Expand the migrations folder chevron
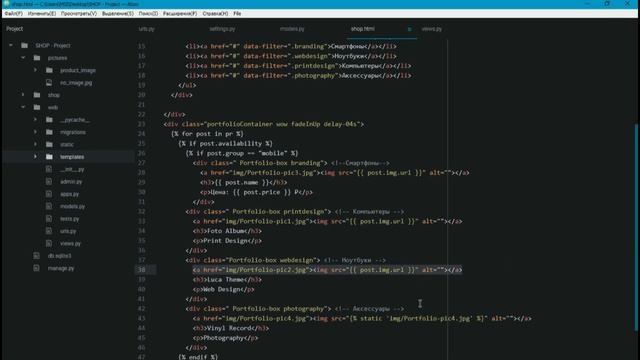Viewport: 640px width, 360px height. 36,132
